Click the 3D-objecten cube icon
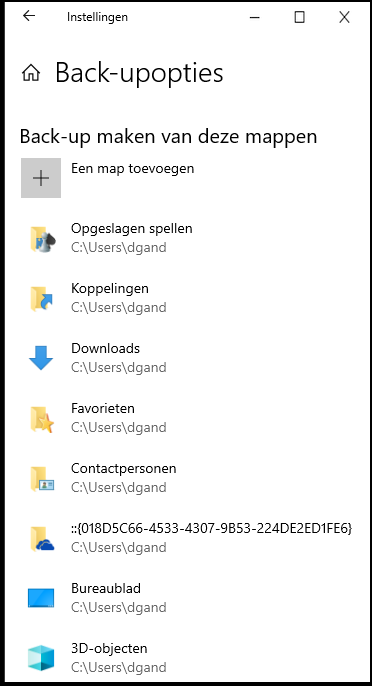 (41, 658)
